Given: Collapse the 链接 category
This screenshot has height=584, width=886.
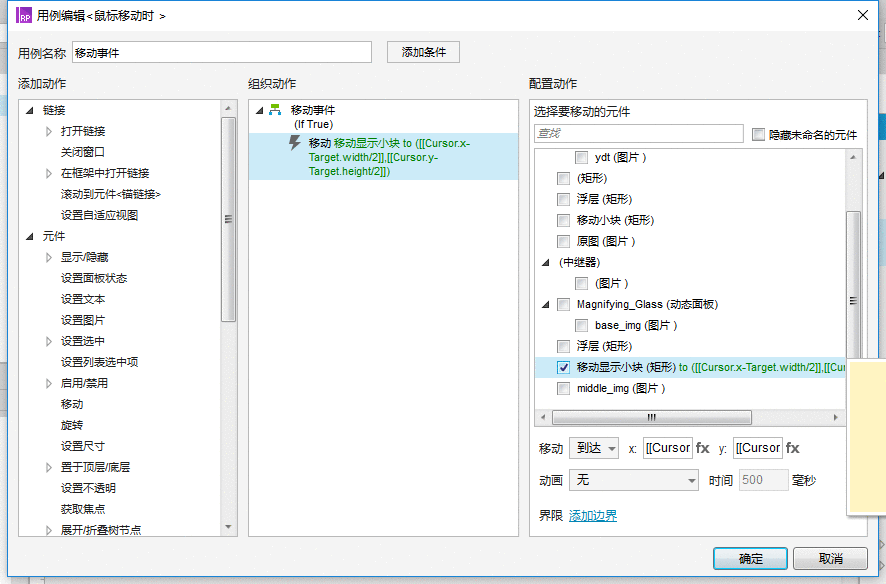Looking at the screenshot, I should tap(30, 110).
